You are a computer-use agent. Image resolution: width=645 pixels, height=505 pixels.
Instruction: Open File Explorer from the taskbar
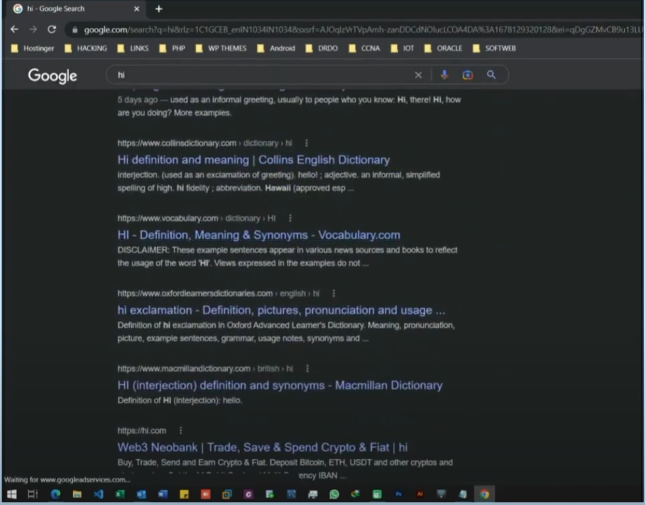(77, 494)
